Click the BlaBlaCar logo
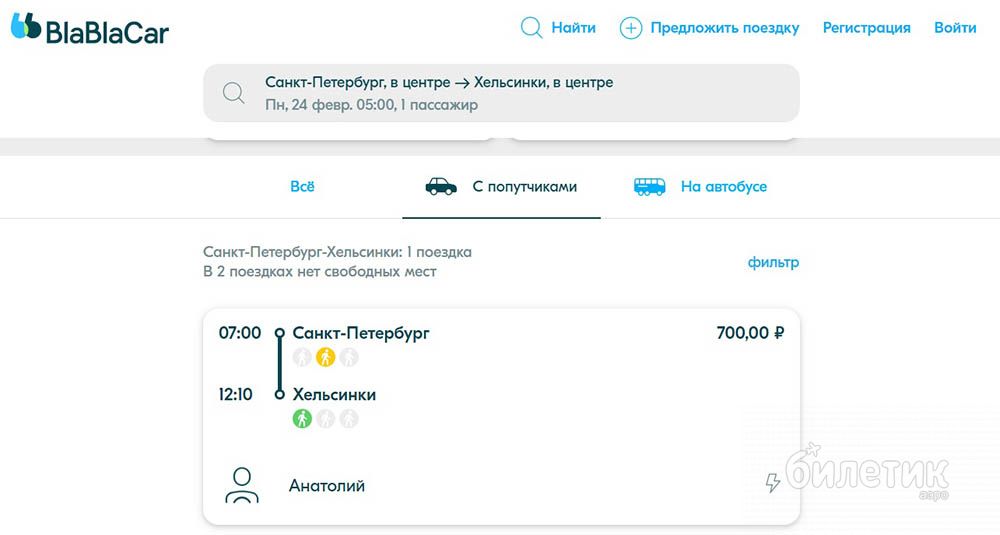The image size is (1000, 535). pos(89,29)
